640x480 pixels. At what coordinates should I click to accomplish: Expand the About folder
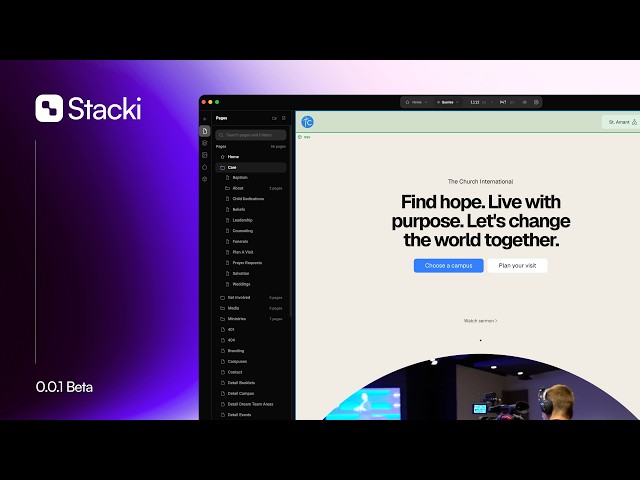[x=253, y=188]
